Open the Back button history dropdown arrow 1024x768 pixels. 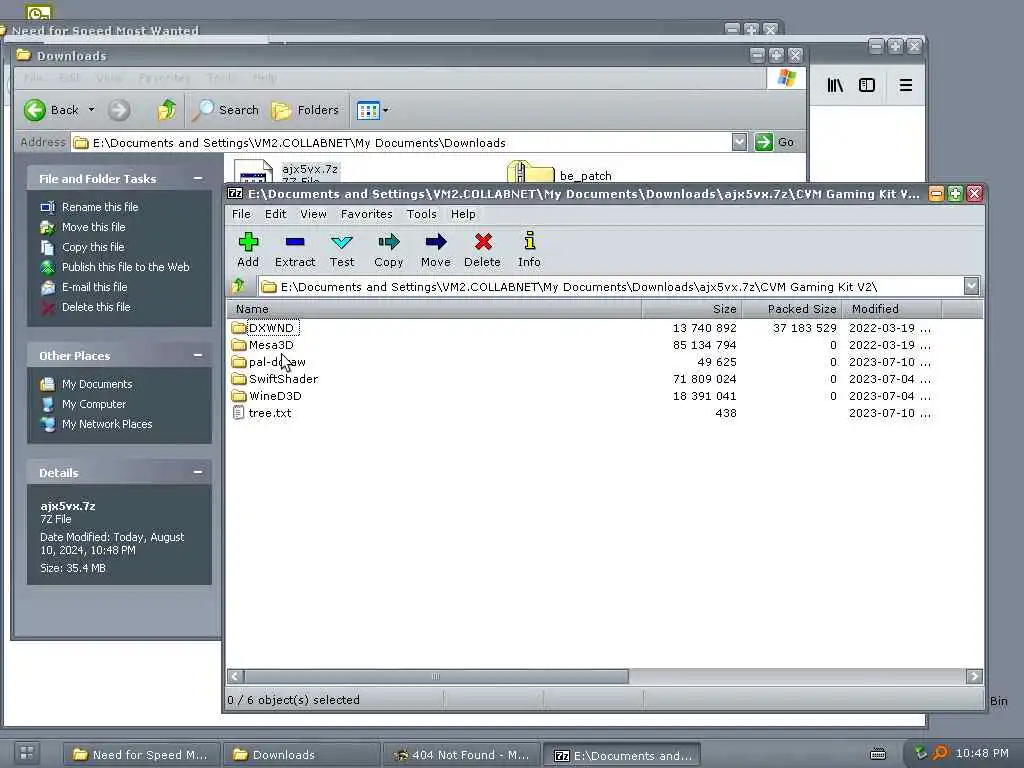(x=91, y=110)
